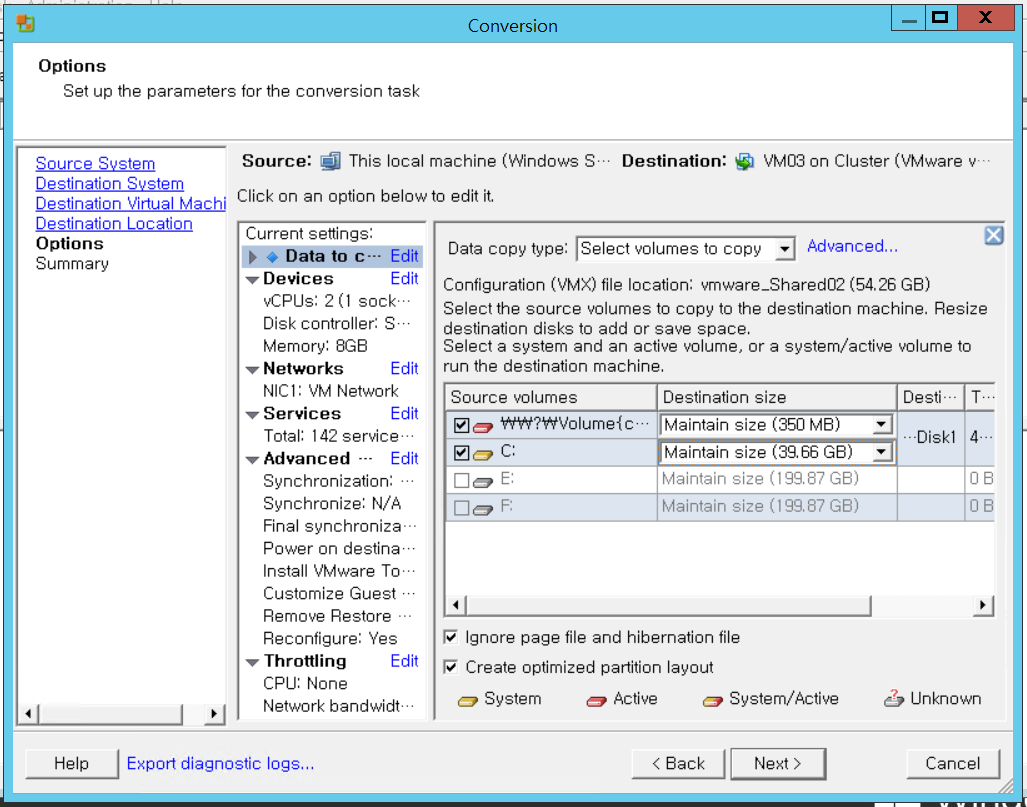Image resolution: width=1027 pixels, height=807 pixels.
Task: Edit the Networks settings
Action: 404,368
